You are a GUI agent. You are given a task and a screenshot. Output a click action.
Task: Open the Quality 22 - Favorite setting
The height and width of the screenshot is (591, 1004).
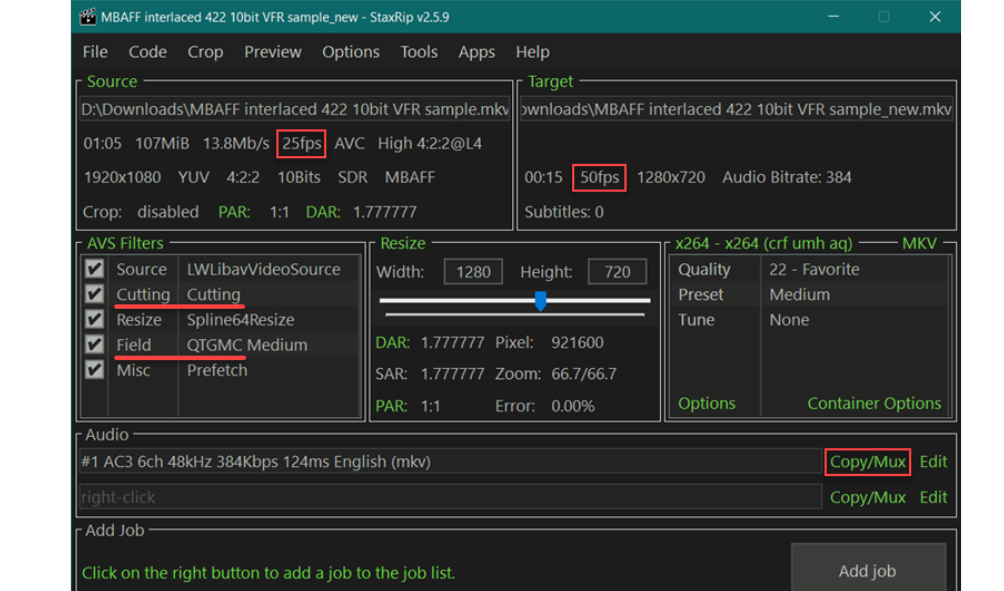coord(814,269)
